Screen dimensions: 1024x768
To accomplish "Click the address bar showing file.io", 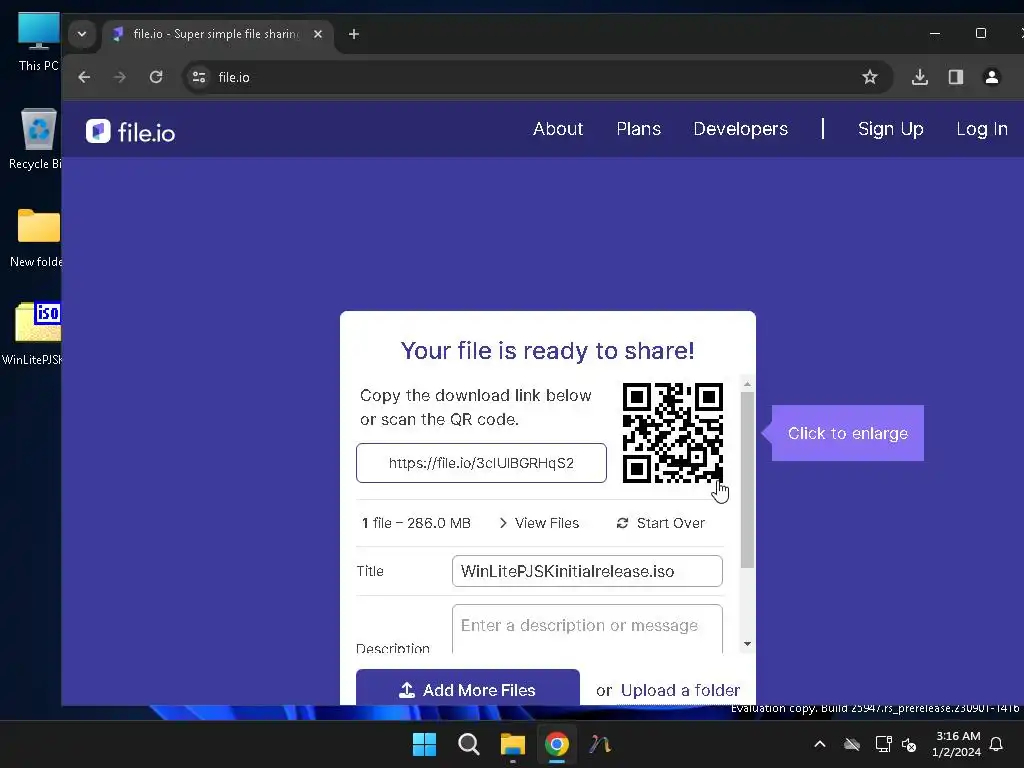I will point(536,77).
